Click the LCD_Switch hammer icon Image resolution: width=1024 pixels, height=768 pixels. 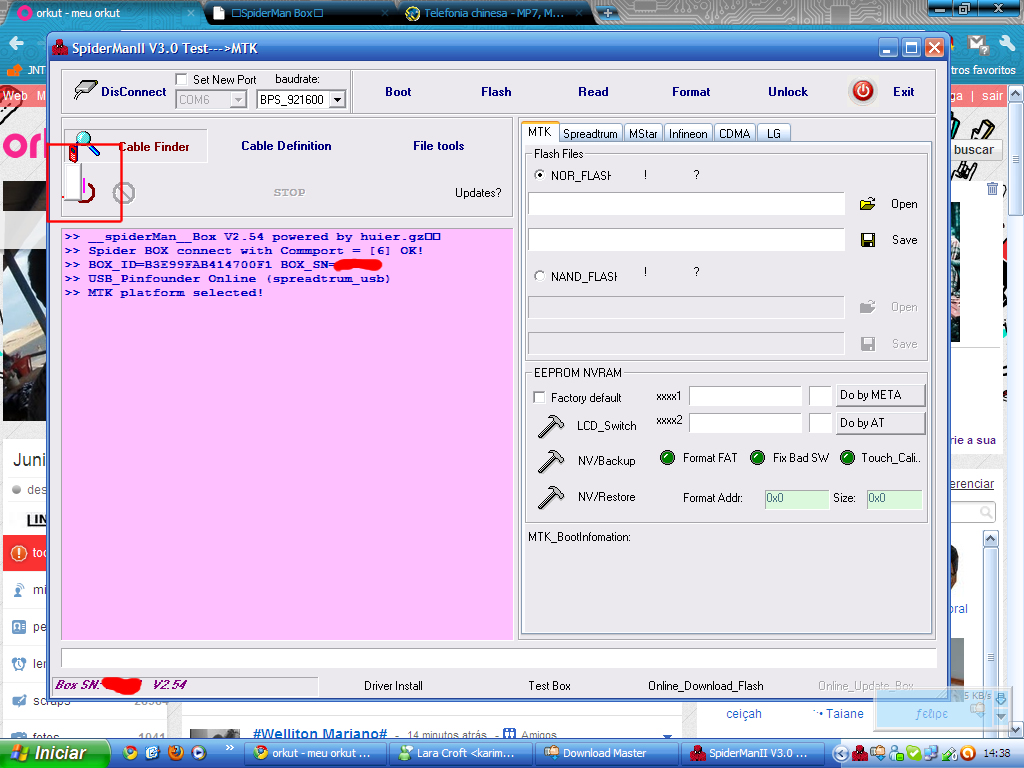(551, 426)
